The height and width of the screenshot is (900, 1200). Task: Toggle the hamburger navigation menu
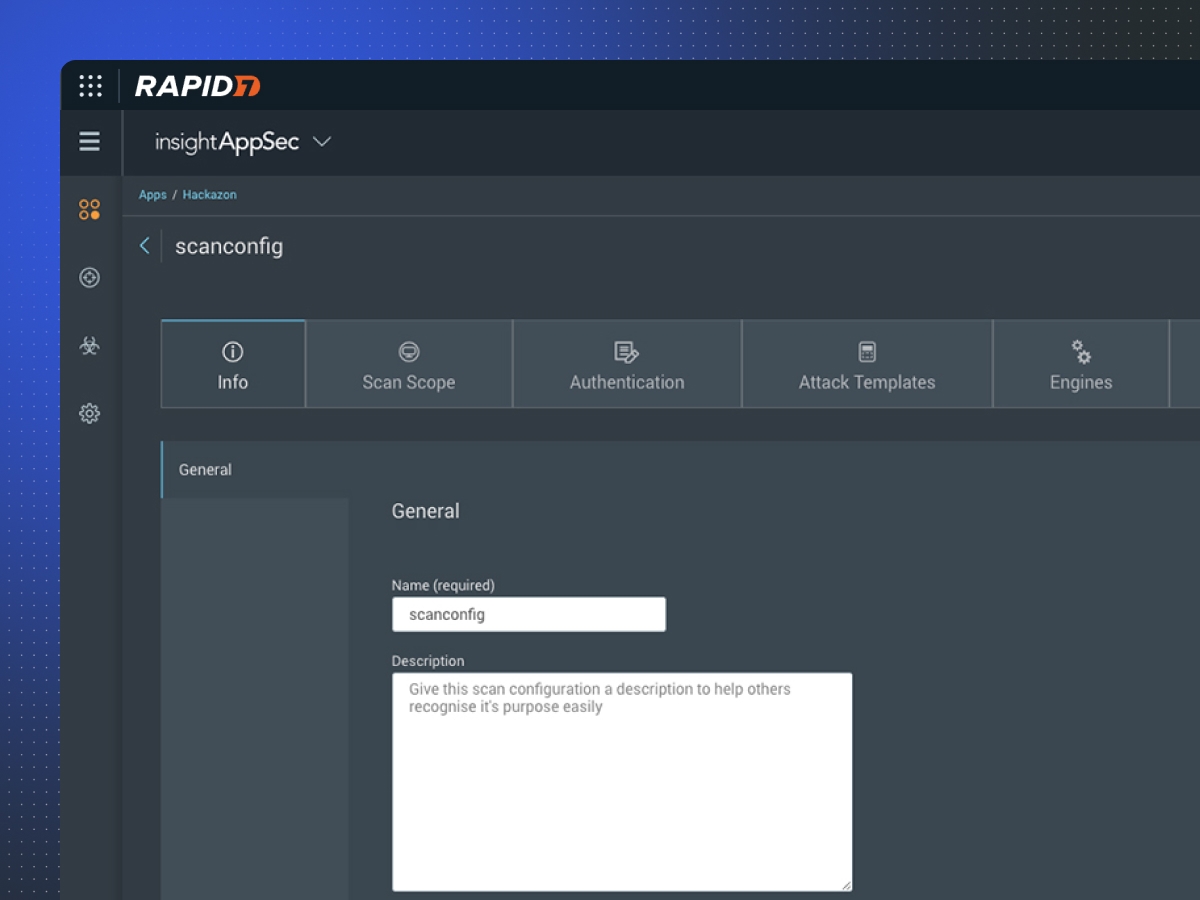point(90,142)
